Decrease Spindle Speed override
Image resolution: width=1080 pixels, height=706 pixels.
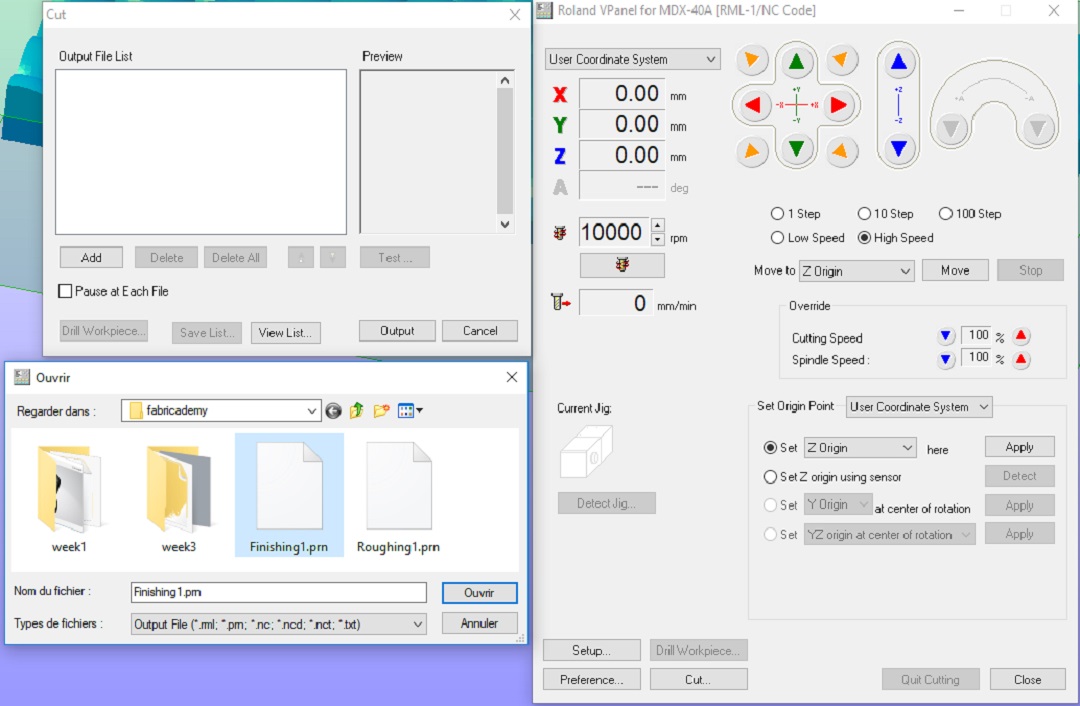pyautogui.click(x=946, y=359)
